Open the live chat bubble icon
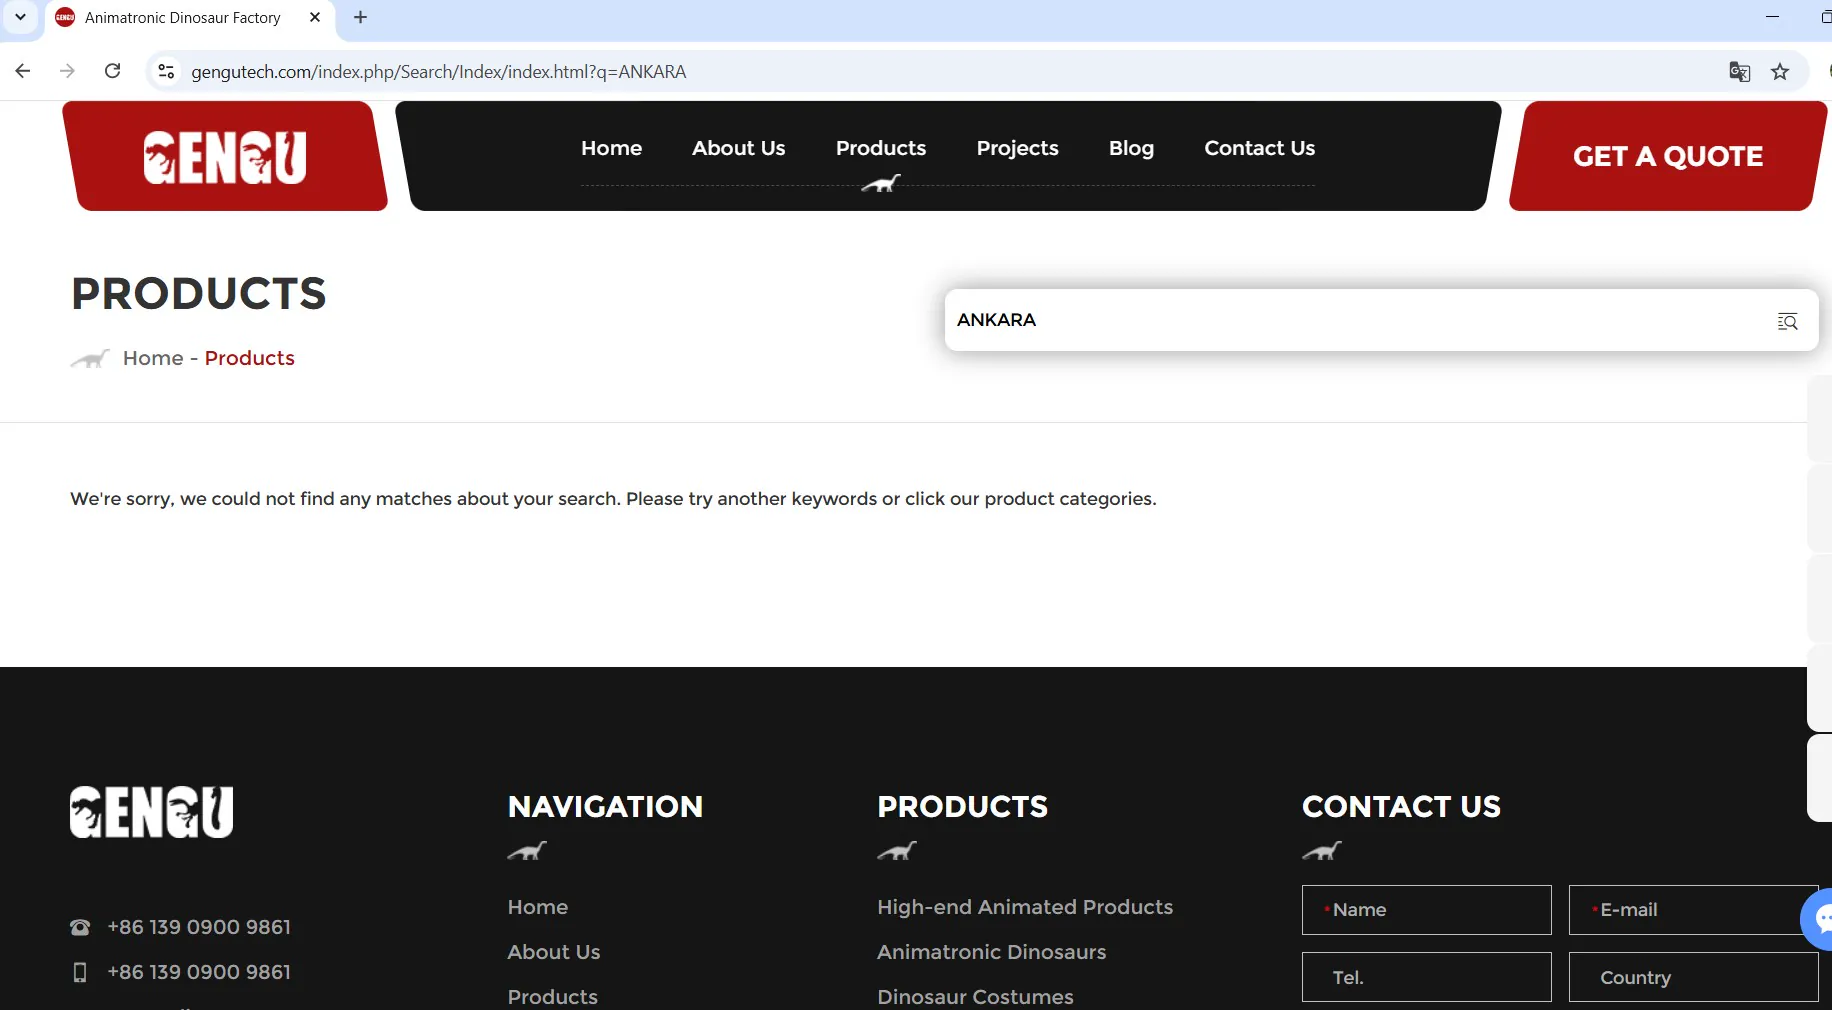Viewport: 1832px width, 1010px height. tap(1820, 918)
